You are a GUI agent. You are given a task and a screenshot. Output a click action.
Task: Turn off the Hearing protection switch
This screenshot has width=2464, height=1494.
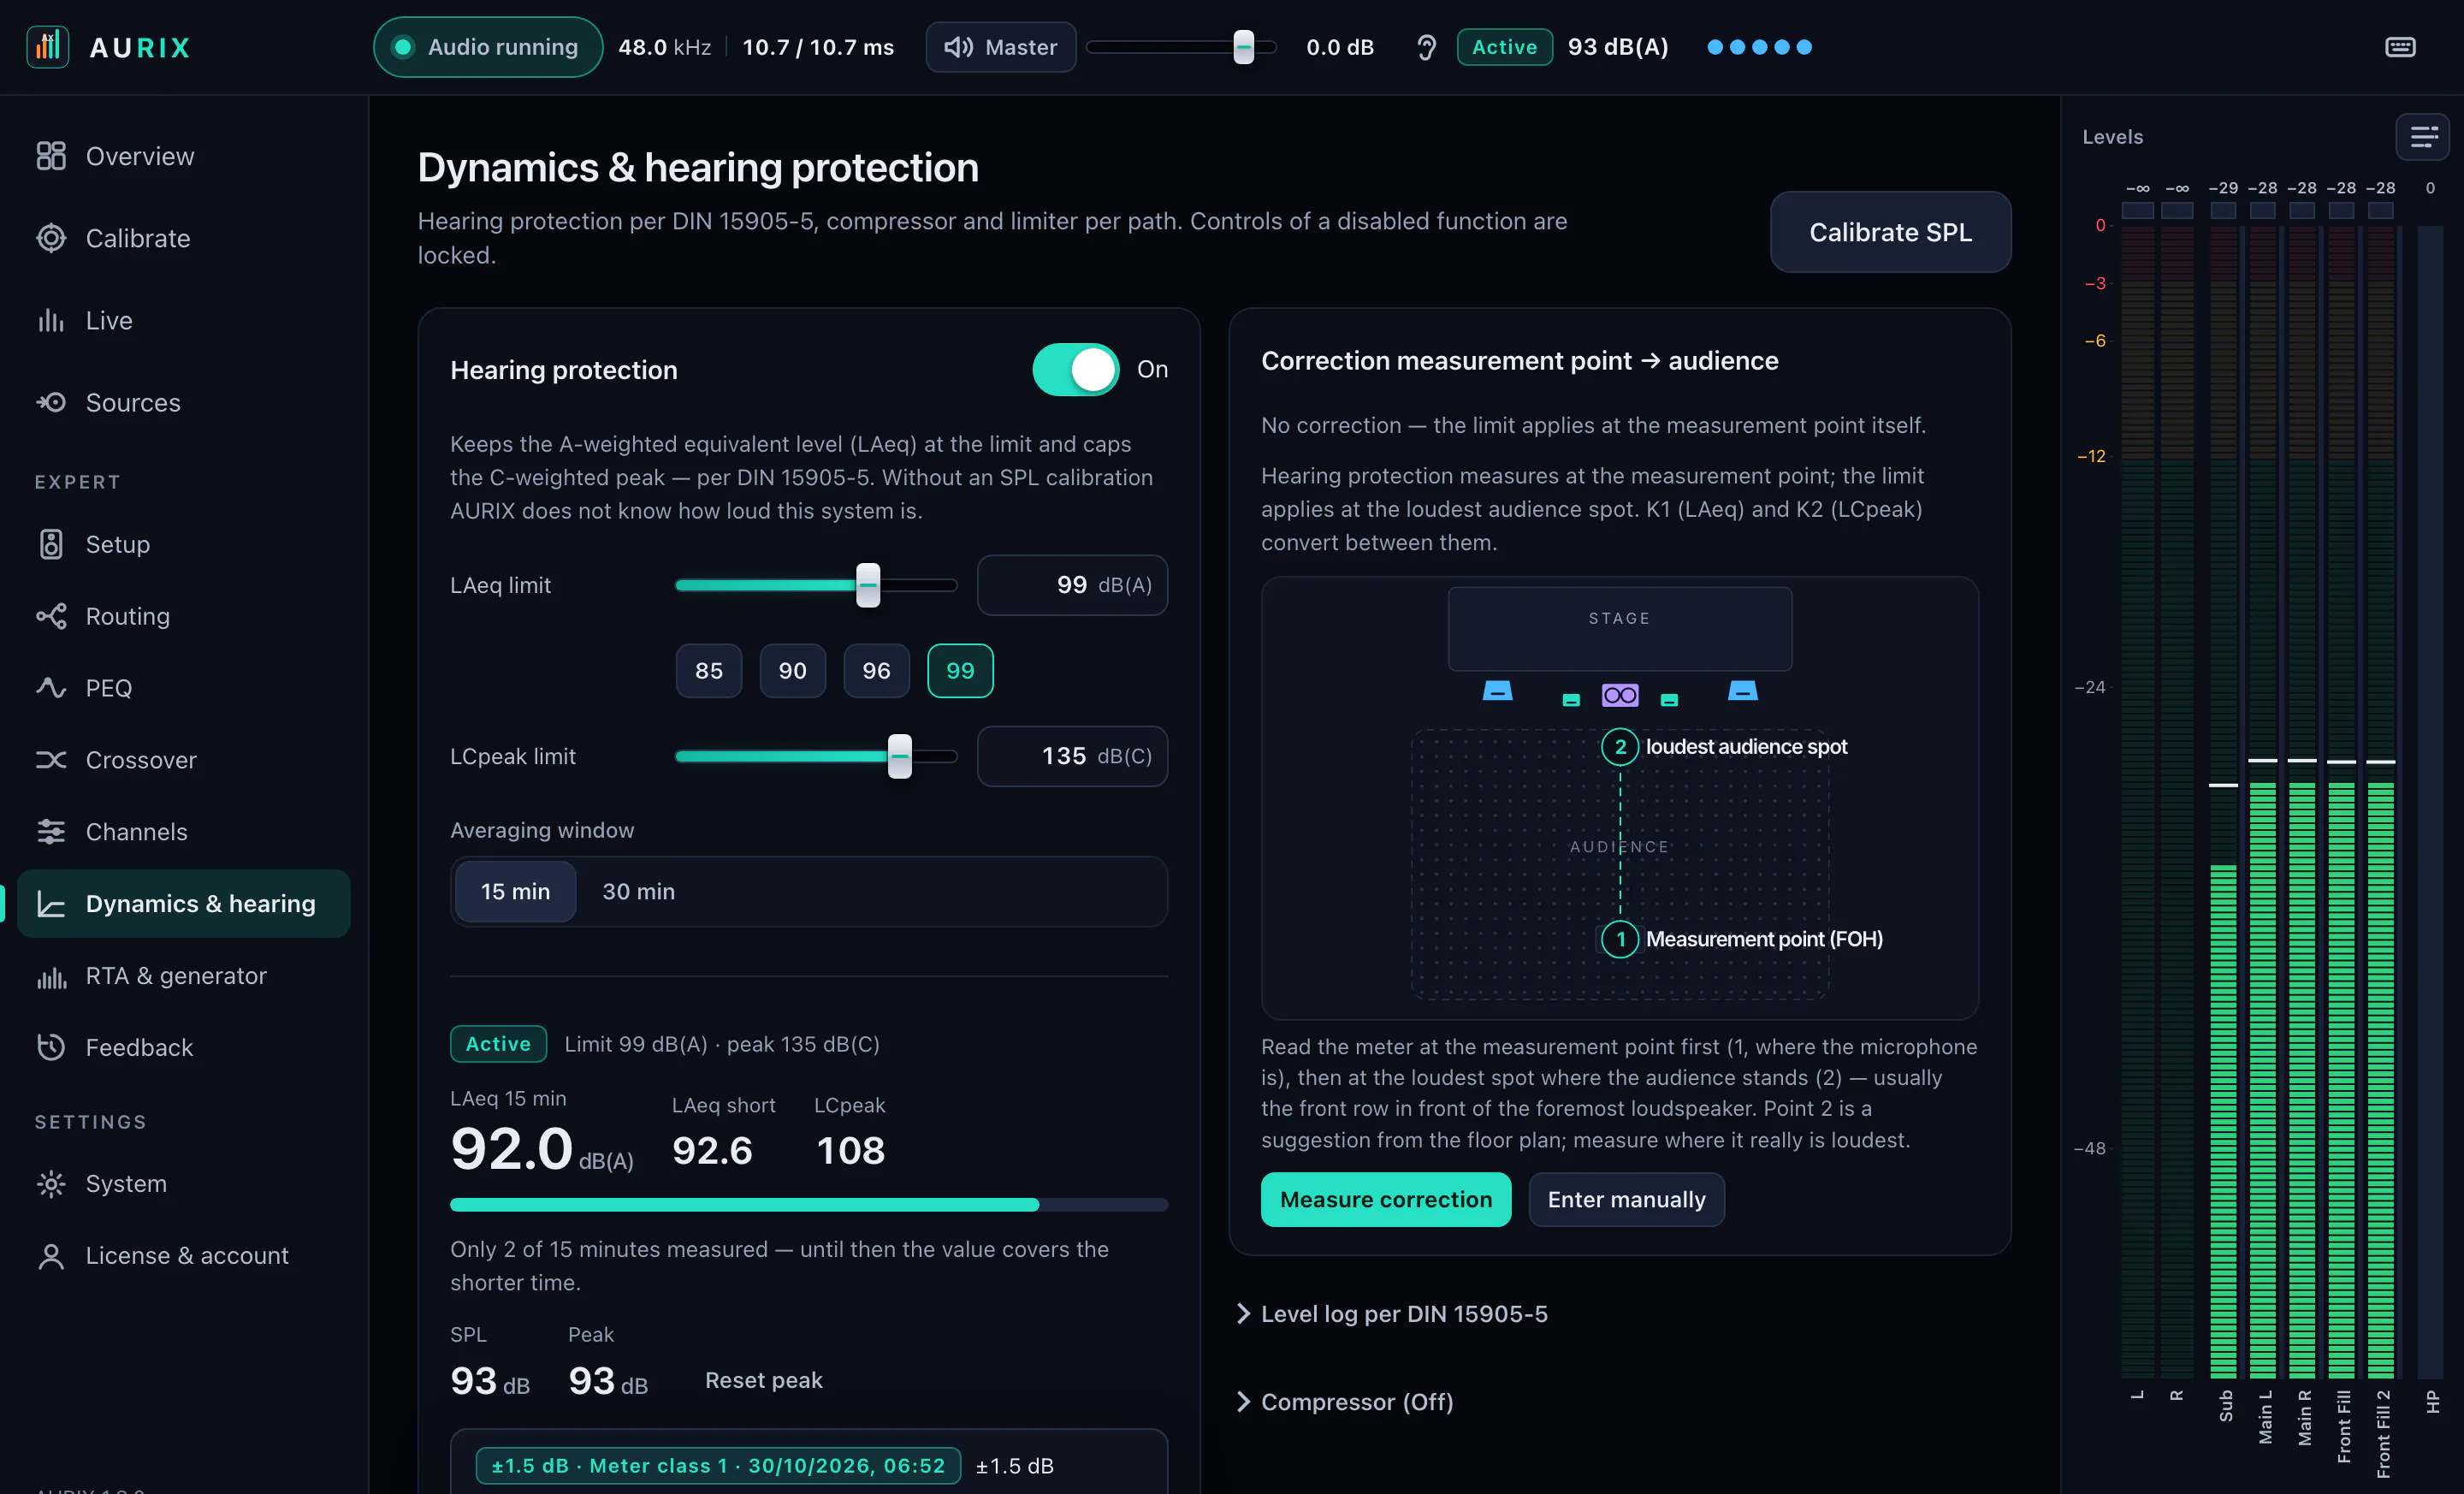(x=1076, y=370)
